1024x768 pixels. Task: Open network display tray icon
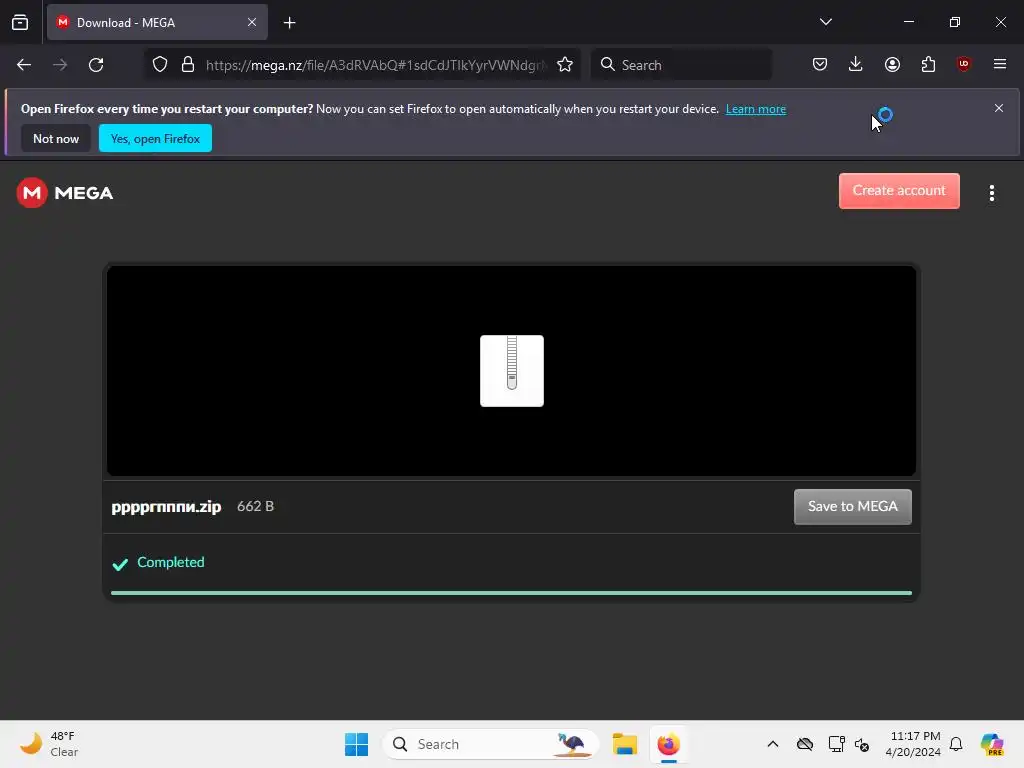836,744
